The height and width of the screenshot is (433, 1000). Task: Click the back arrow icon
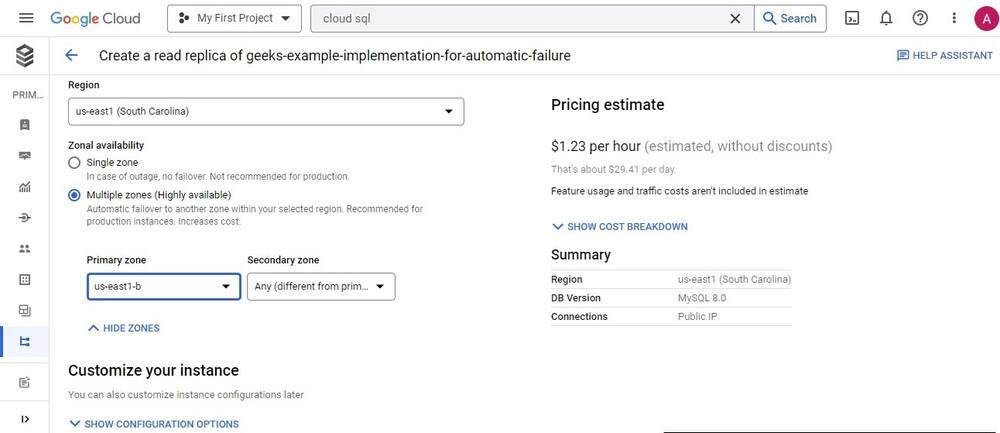coord(71,56)
